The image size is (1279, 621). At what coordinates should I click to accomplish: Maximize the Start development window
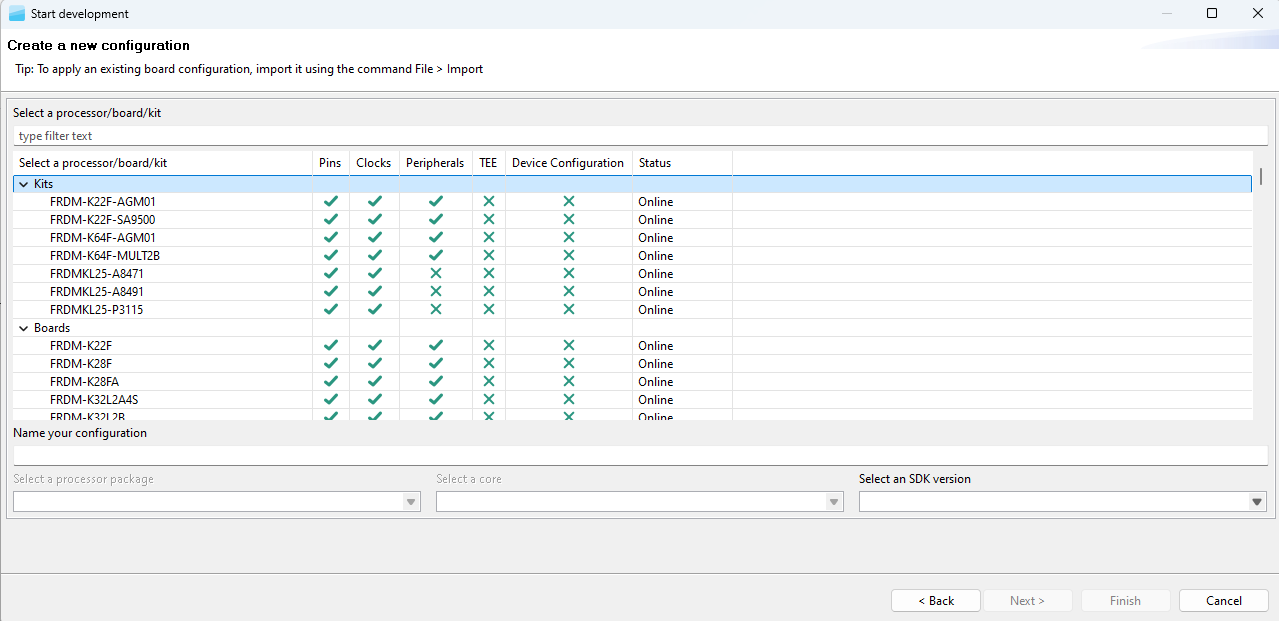[1212, 13]
